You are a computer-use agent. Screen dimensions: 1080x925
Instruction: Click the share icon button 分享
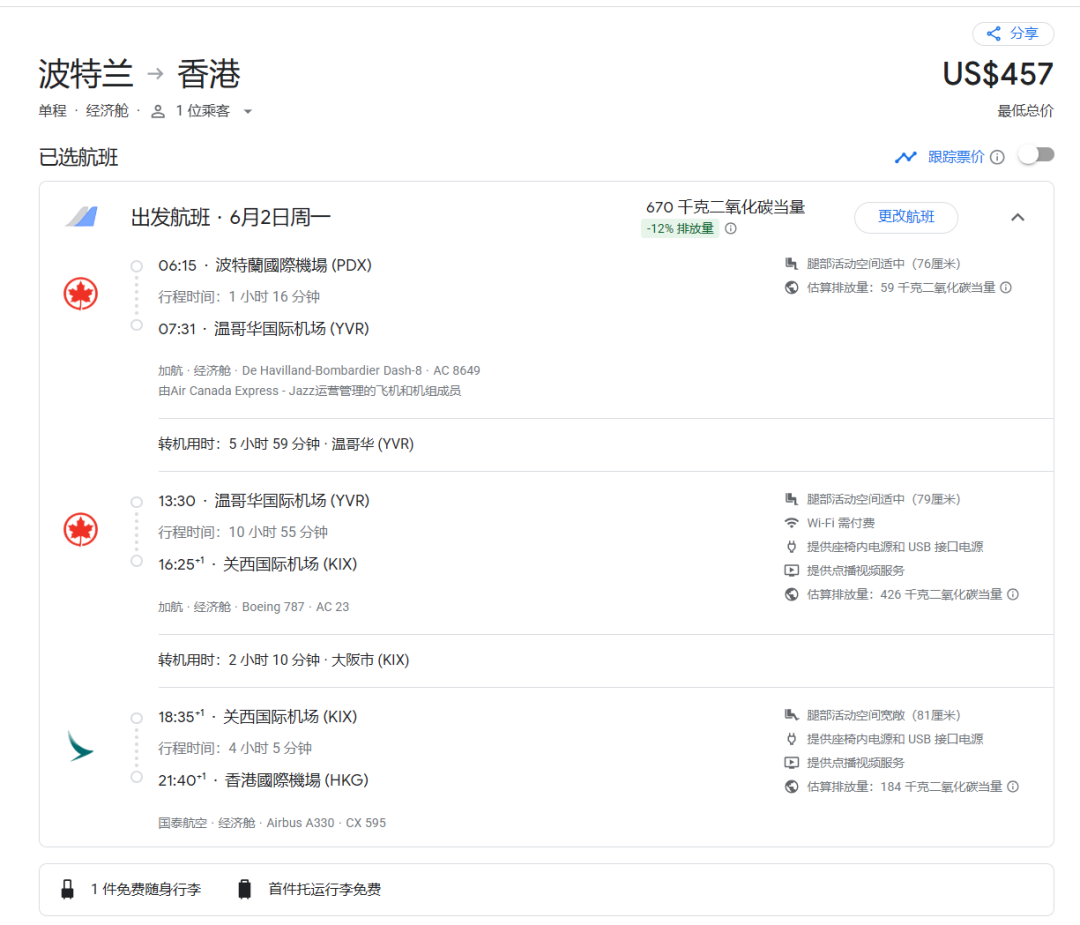[1012, 33]
